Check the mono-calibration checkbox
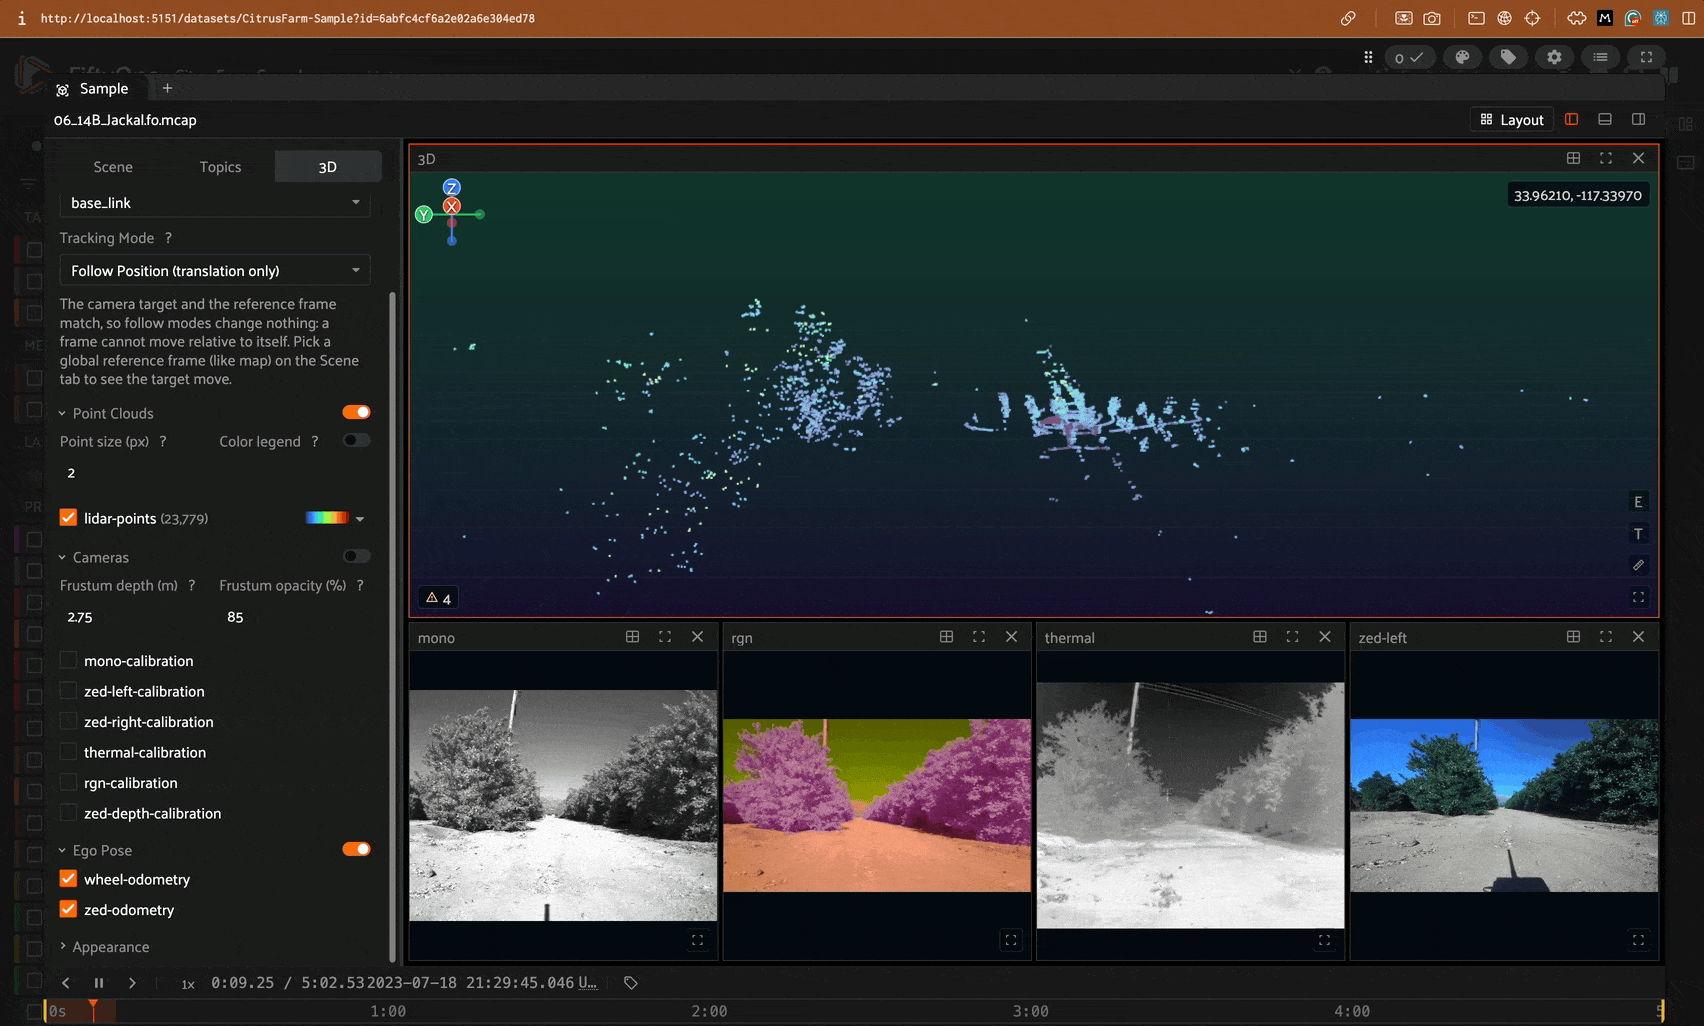 click(x=68, y=660)
